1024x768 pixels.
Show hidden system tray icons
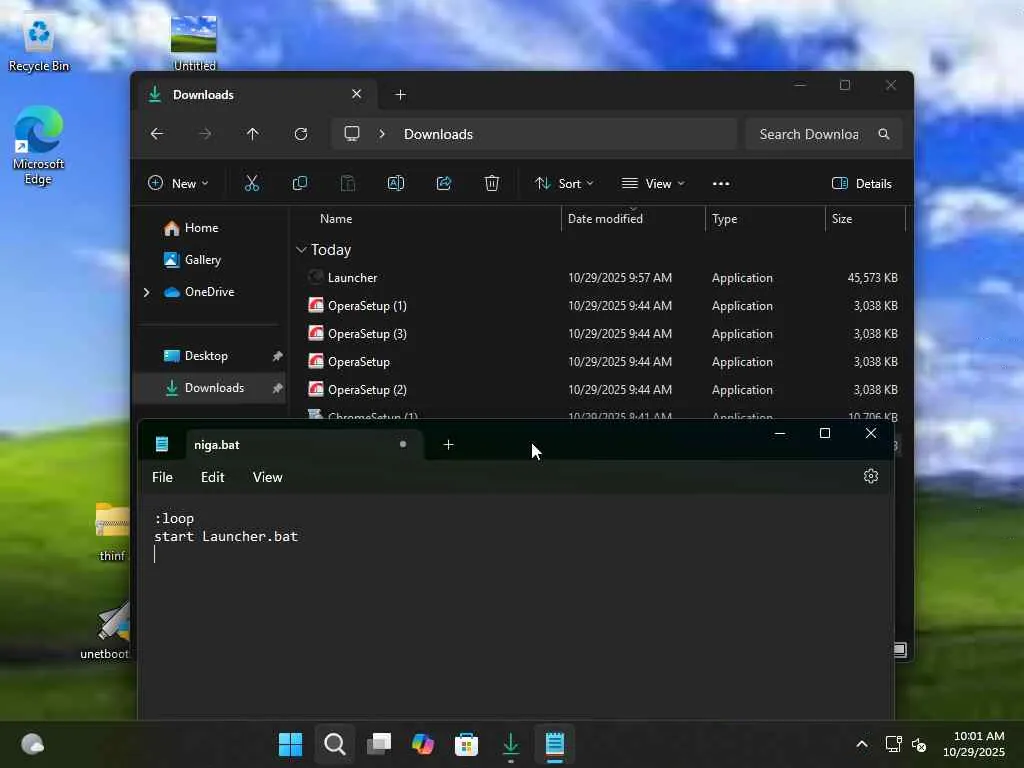click(x=862, y=744)
